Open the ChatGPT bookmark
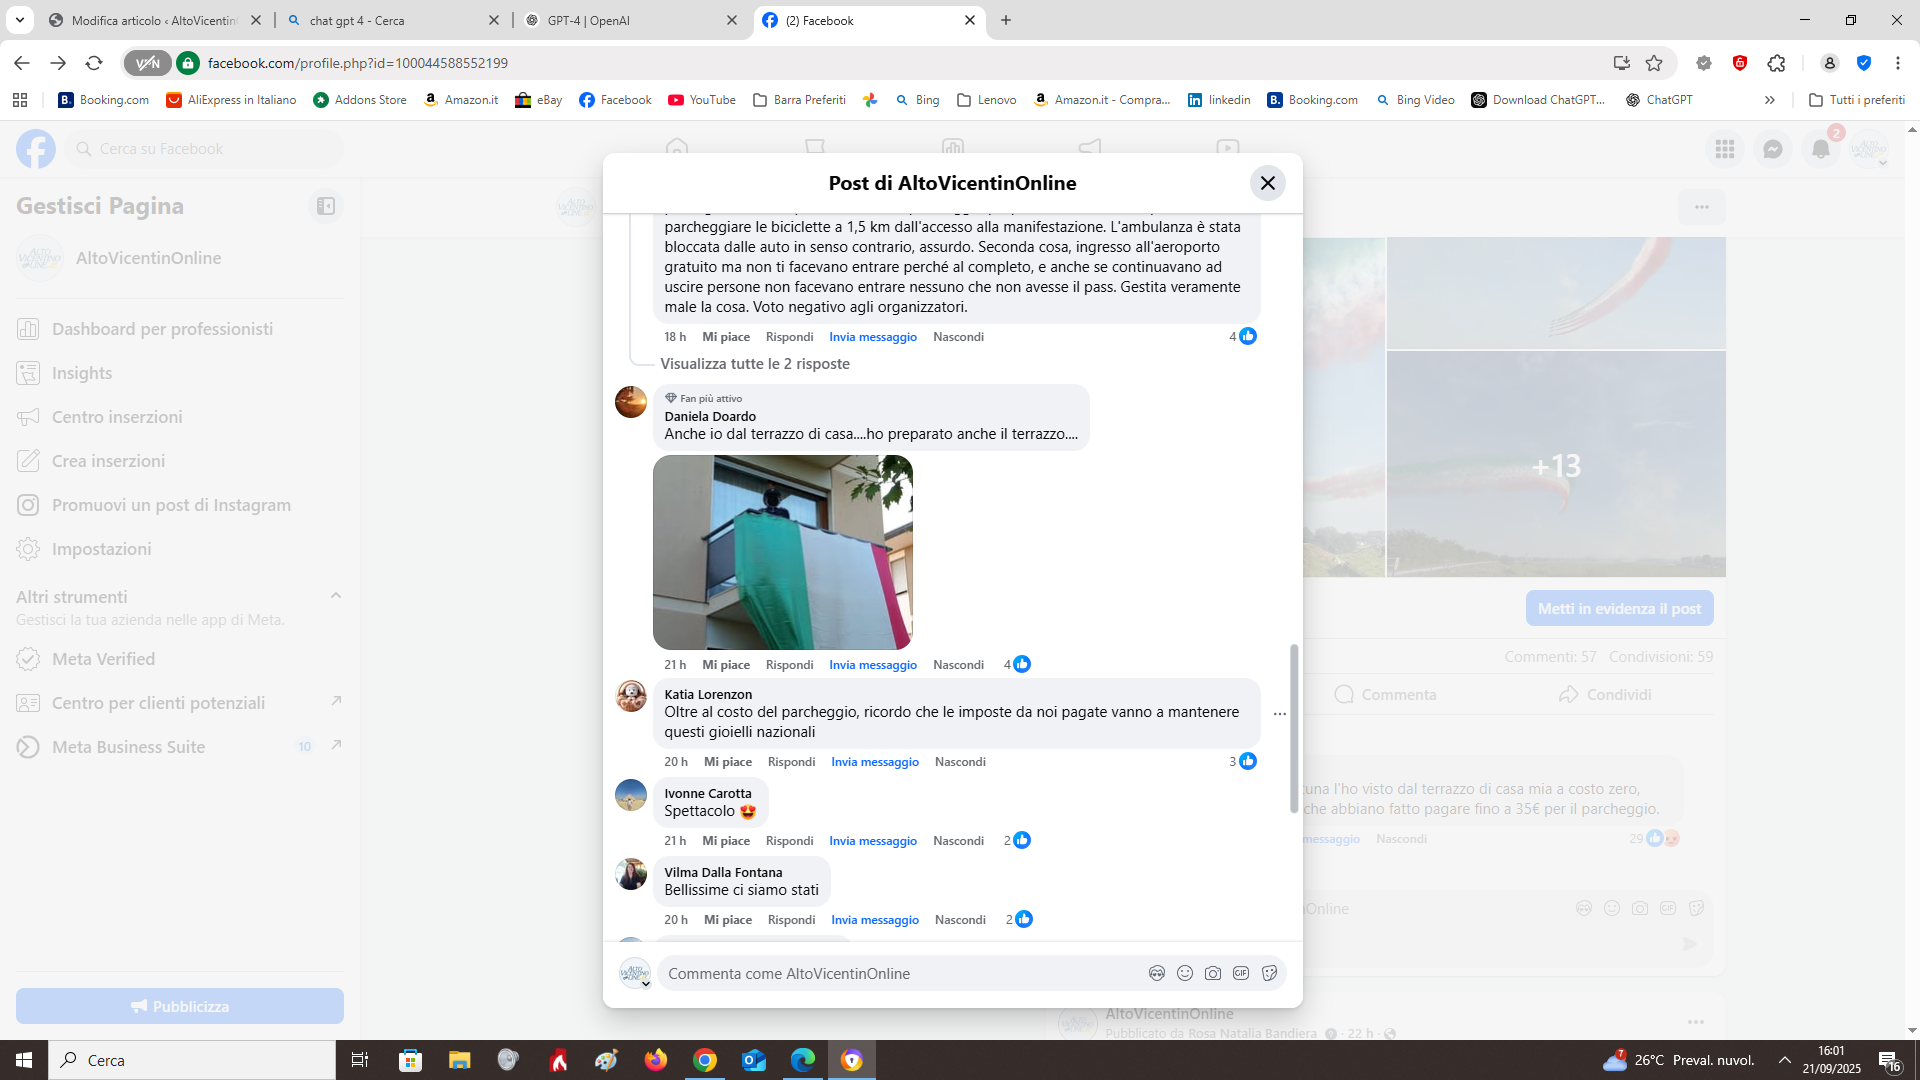The height and width of the screenshot is (1080, 1920). [x=1659, y=100]
